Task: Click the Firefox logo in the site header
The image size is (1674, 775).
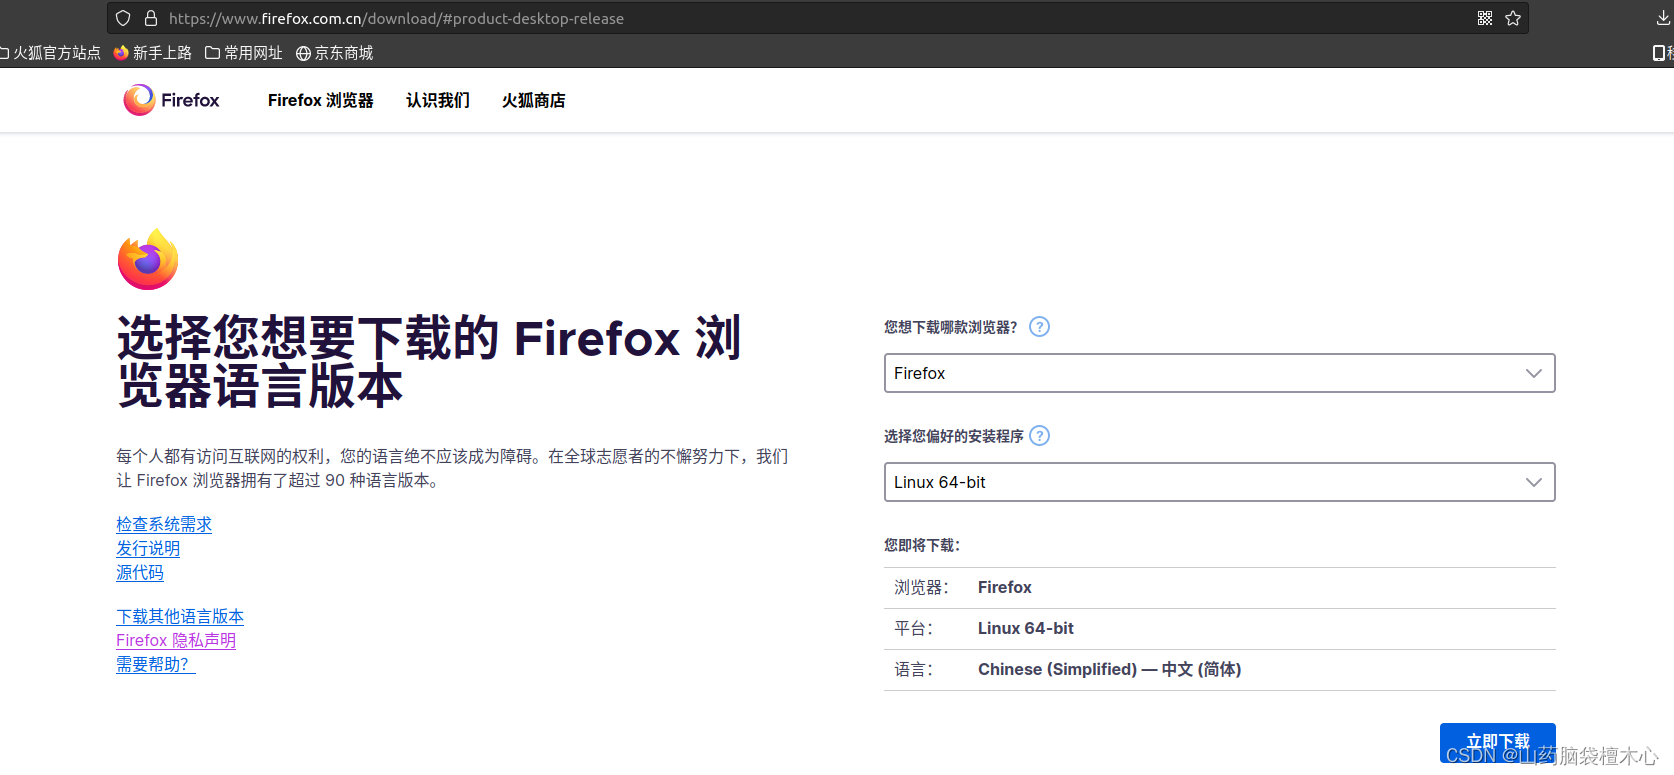Action: 171,100
